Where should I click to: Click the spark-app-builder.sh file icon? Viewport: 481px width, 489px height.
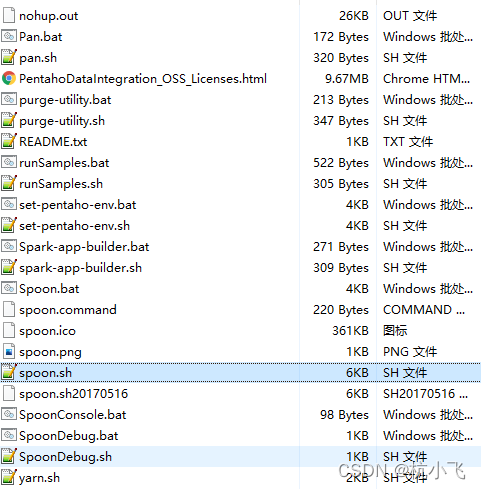(9, 267)
